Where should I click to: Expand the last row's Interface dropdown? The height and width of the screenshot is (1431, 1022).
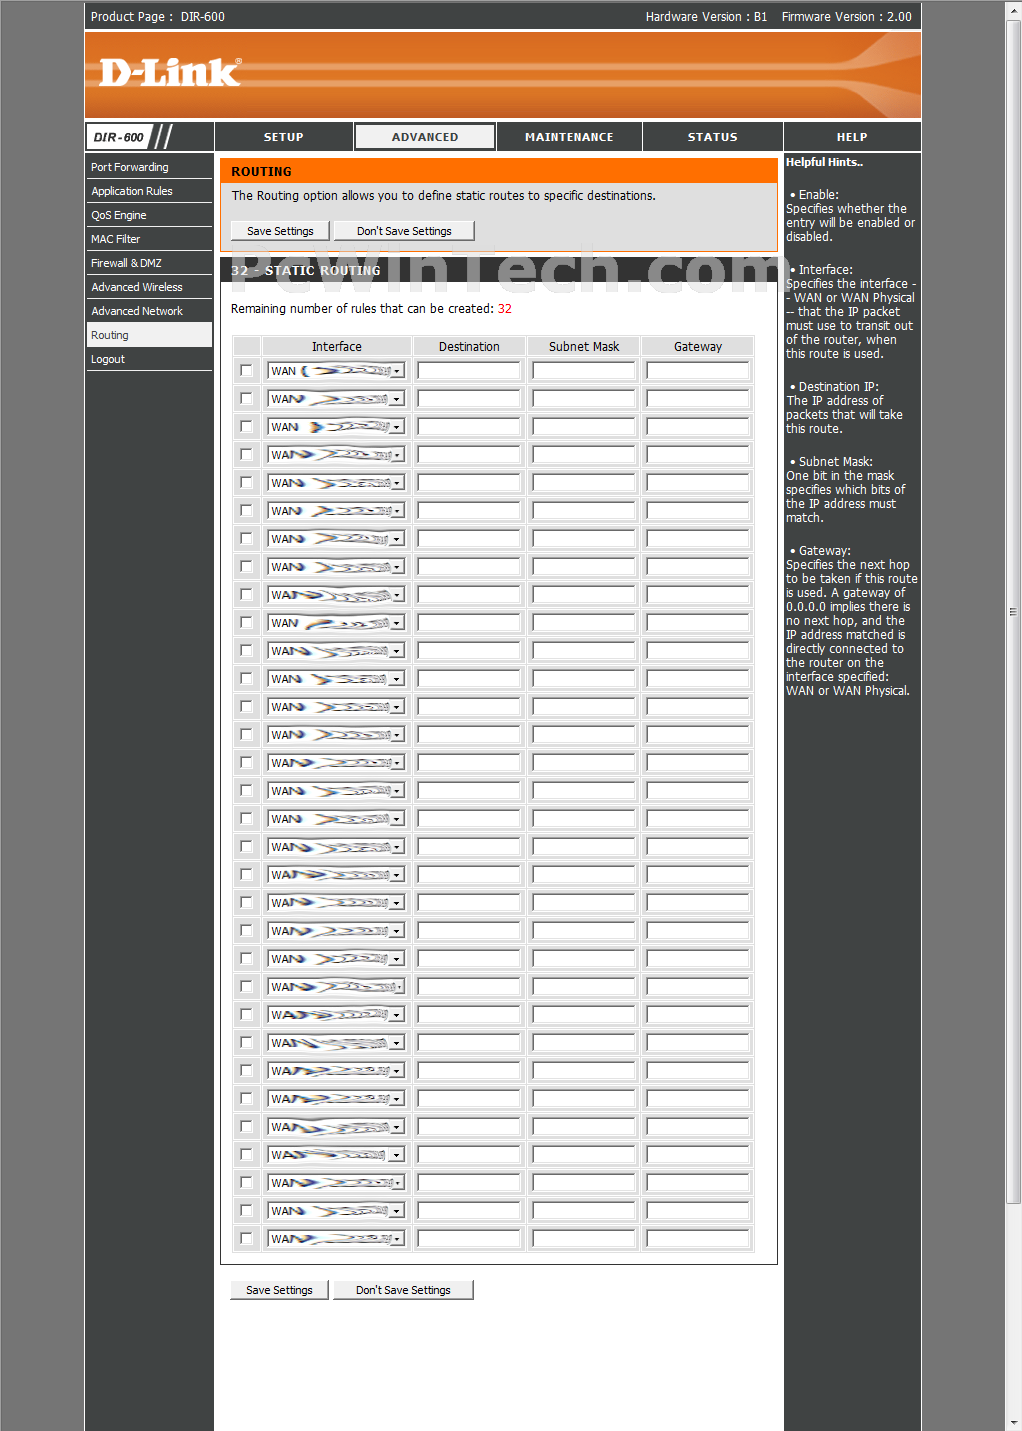336,1239
